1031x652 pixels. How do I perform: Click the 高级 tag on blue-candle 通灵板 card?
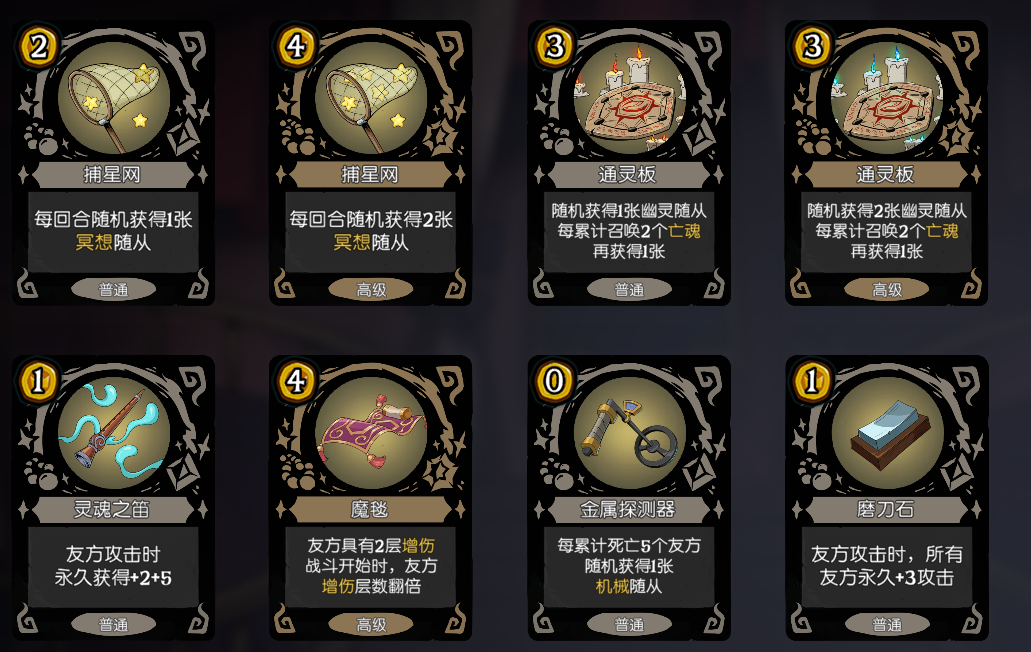click(886, 289)
